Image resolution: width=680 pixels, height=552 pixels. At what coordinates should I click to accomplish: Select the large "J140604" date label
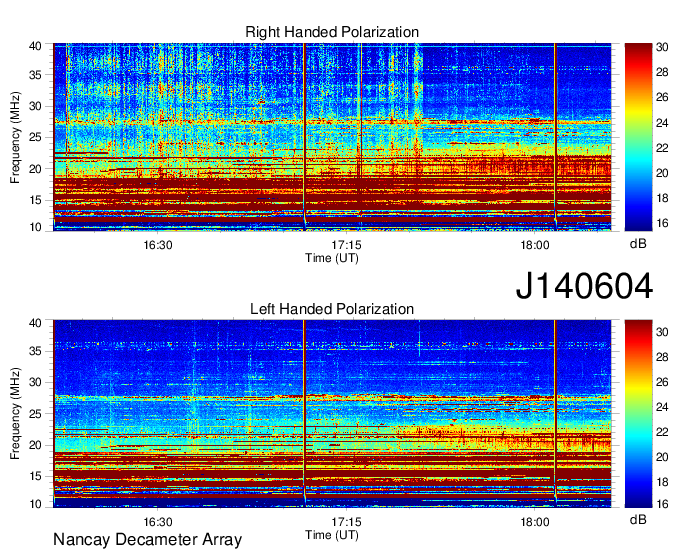pyautogui.click(x=584, y=286)
